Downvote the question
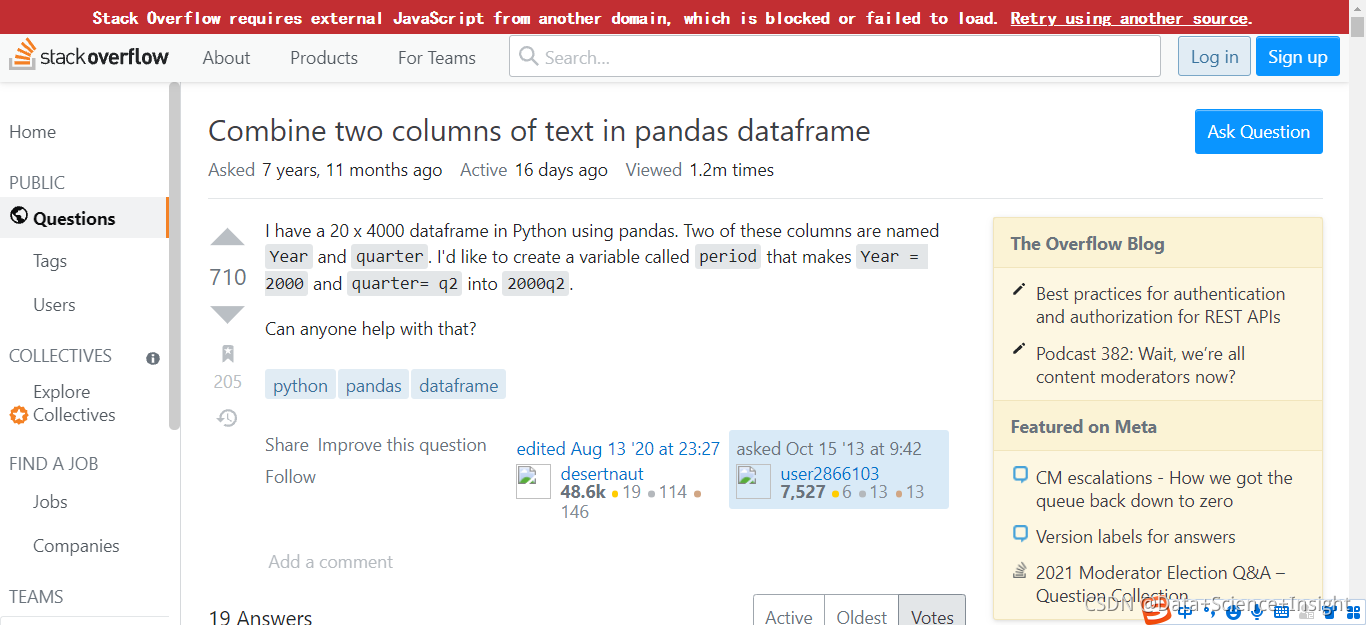Viewport: 1366px width, 625px height. (227, 315)
